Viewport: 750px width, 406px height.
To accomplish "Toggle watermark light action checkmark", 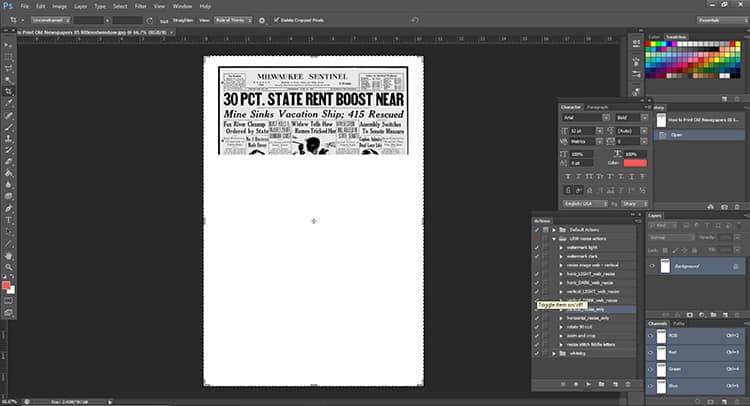I will tap(537, 247).
